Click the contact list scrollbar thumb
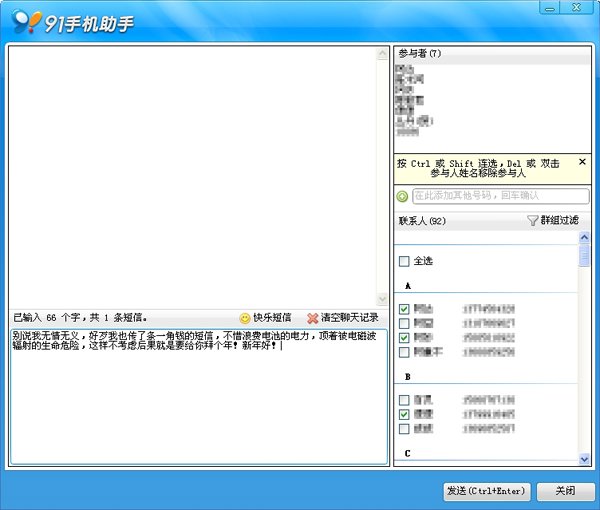This screenshot has width=600, height=510. pos(584,256)
